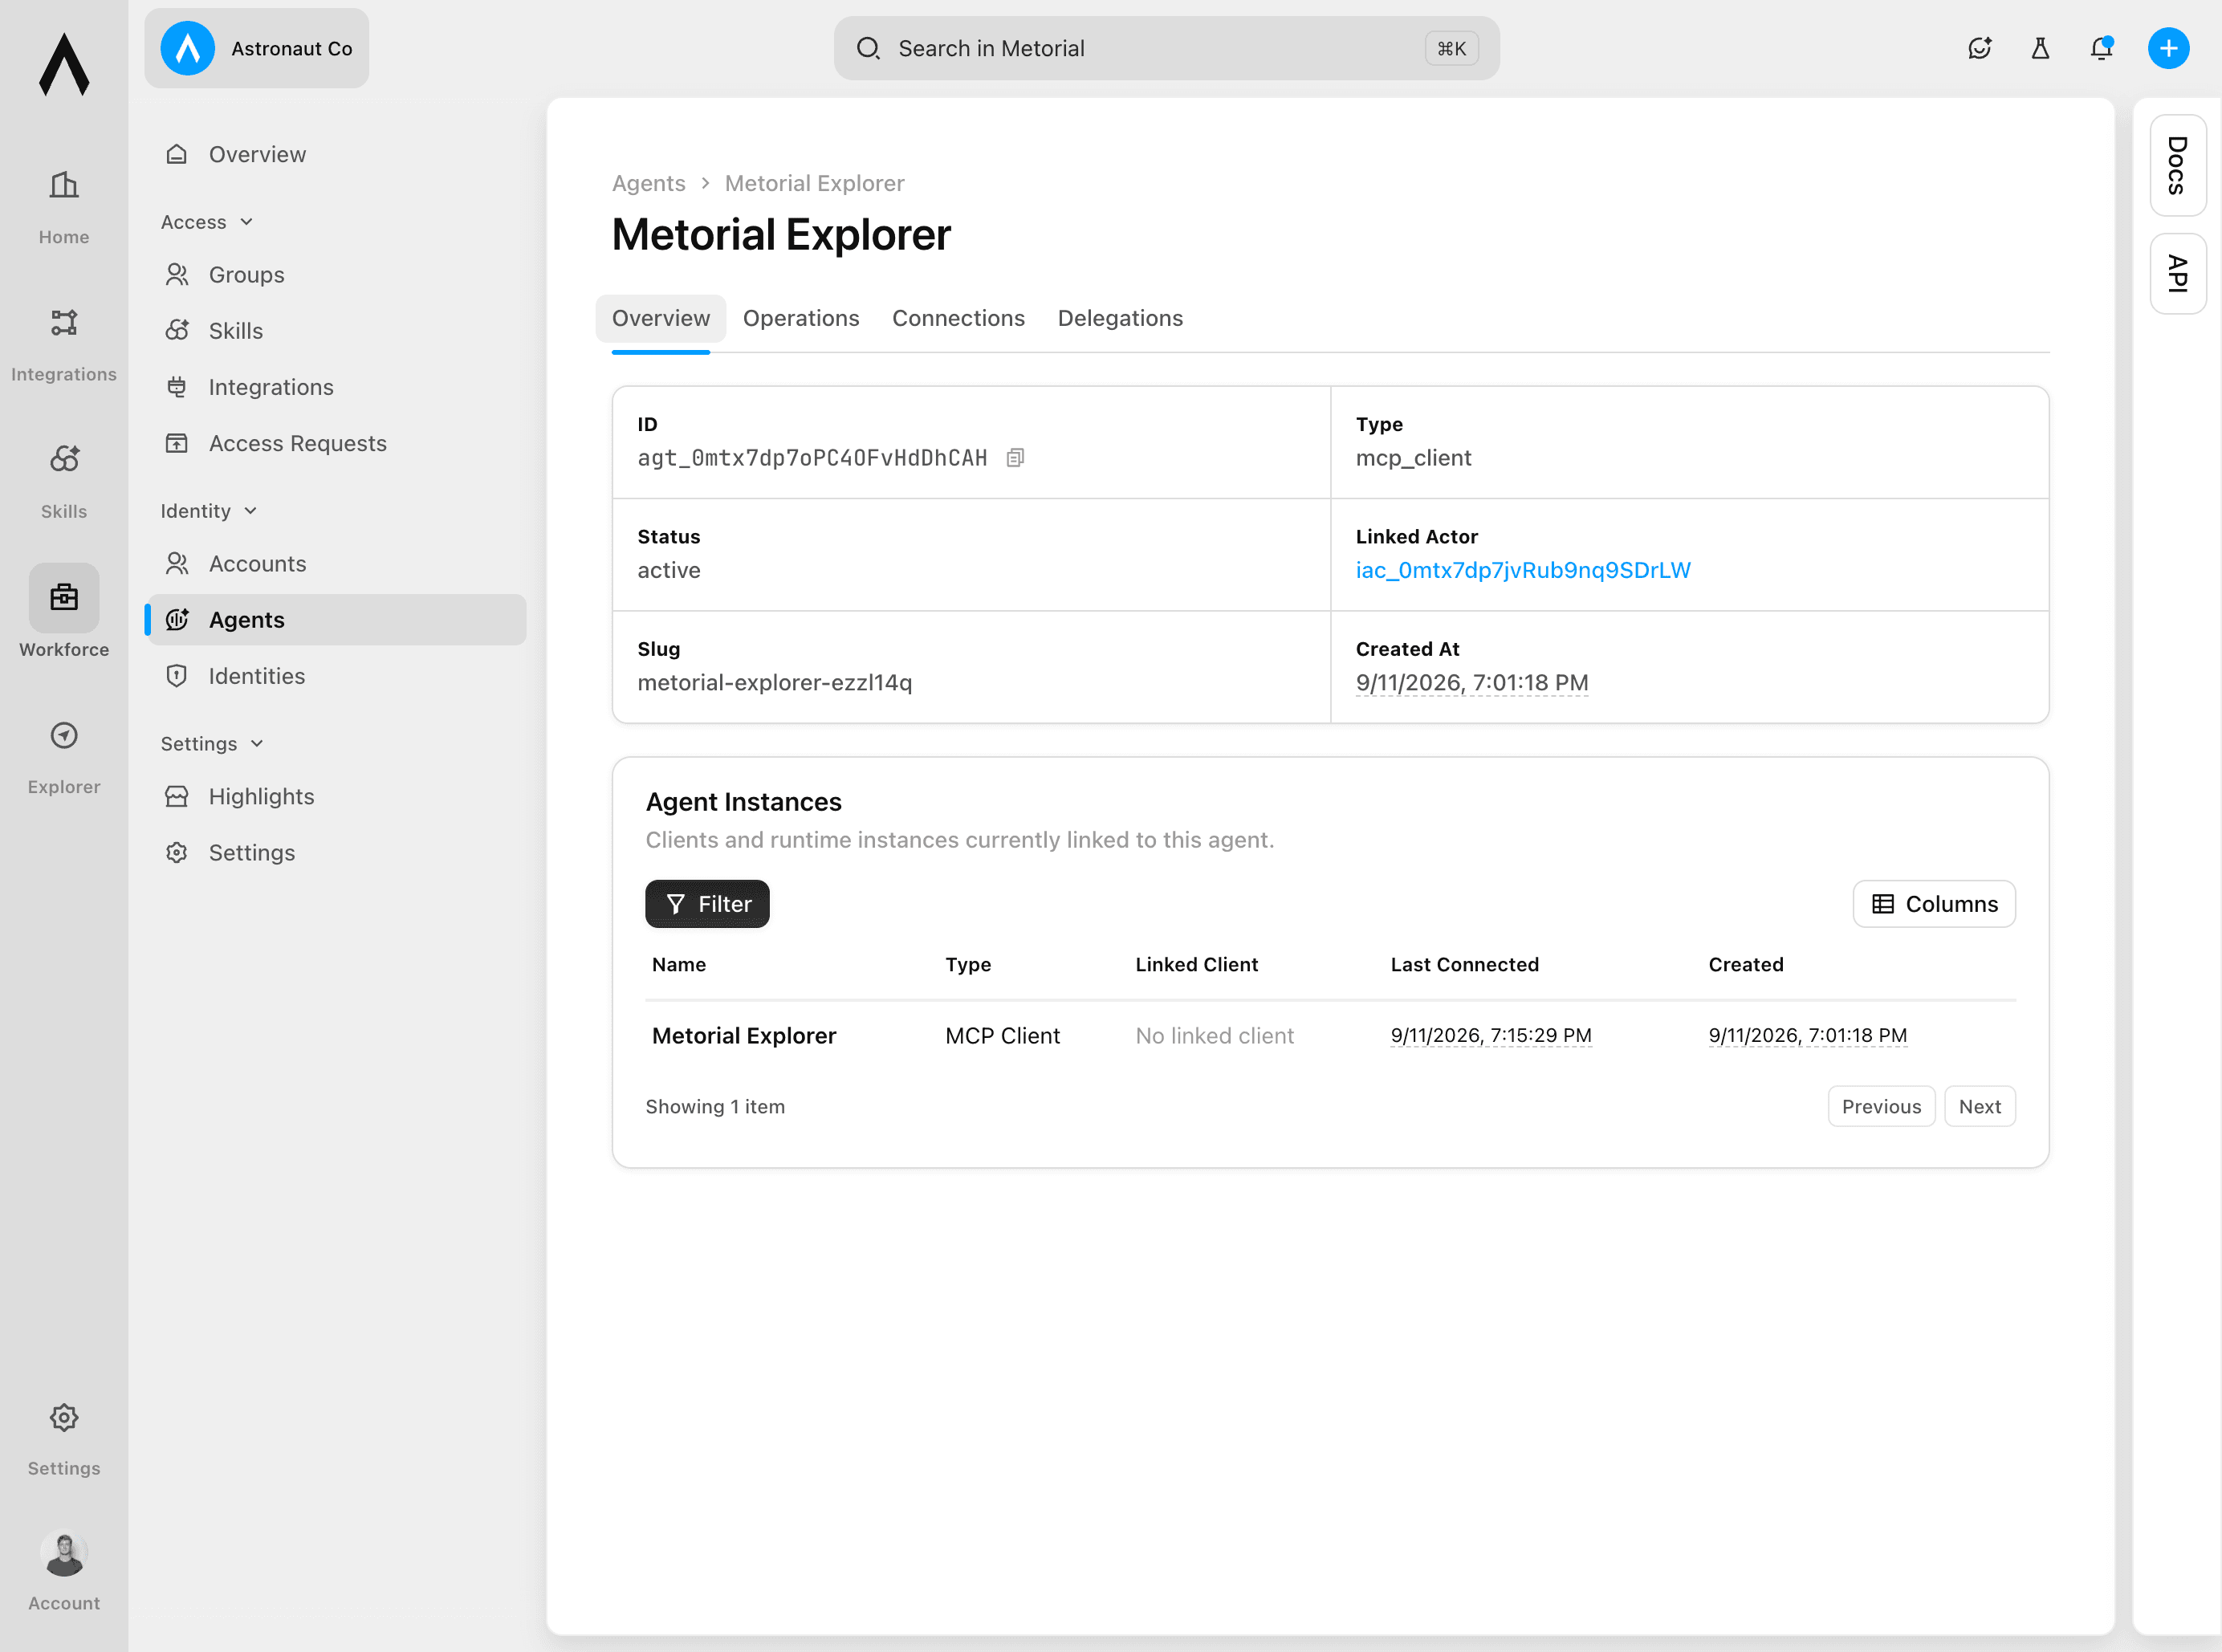Viewport: 2222px width, 1652px height.
Task: Open the notifications bell
Action: [2102, 48]
